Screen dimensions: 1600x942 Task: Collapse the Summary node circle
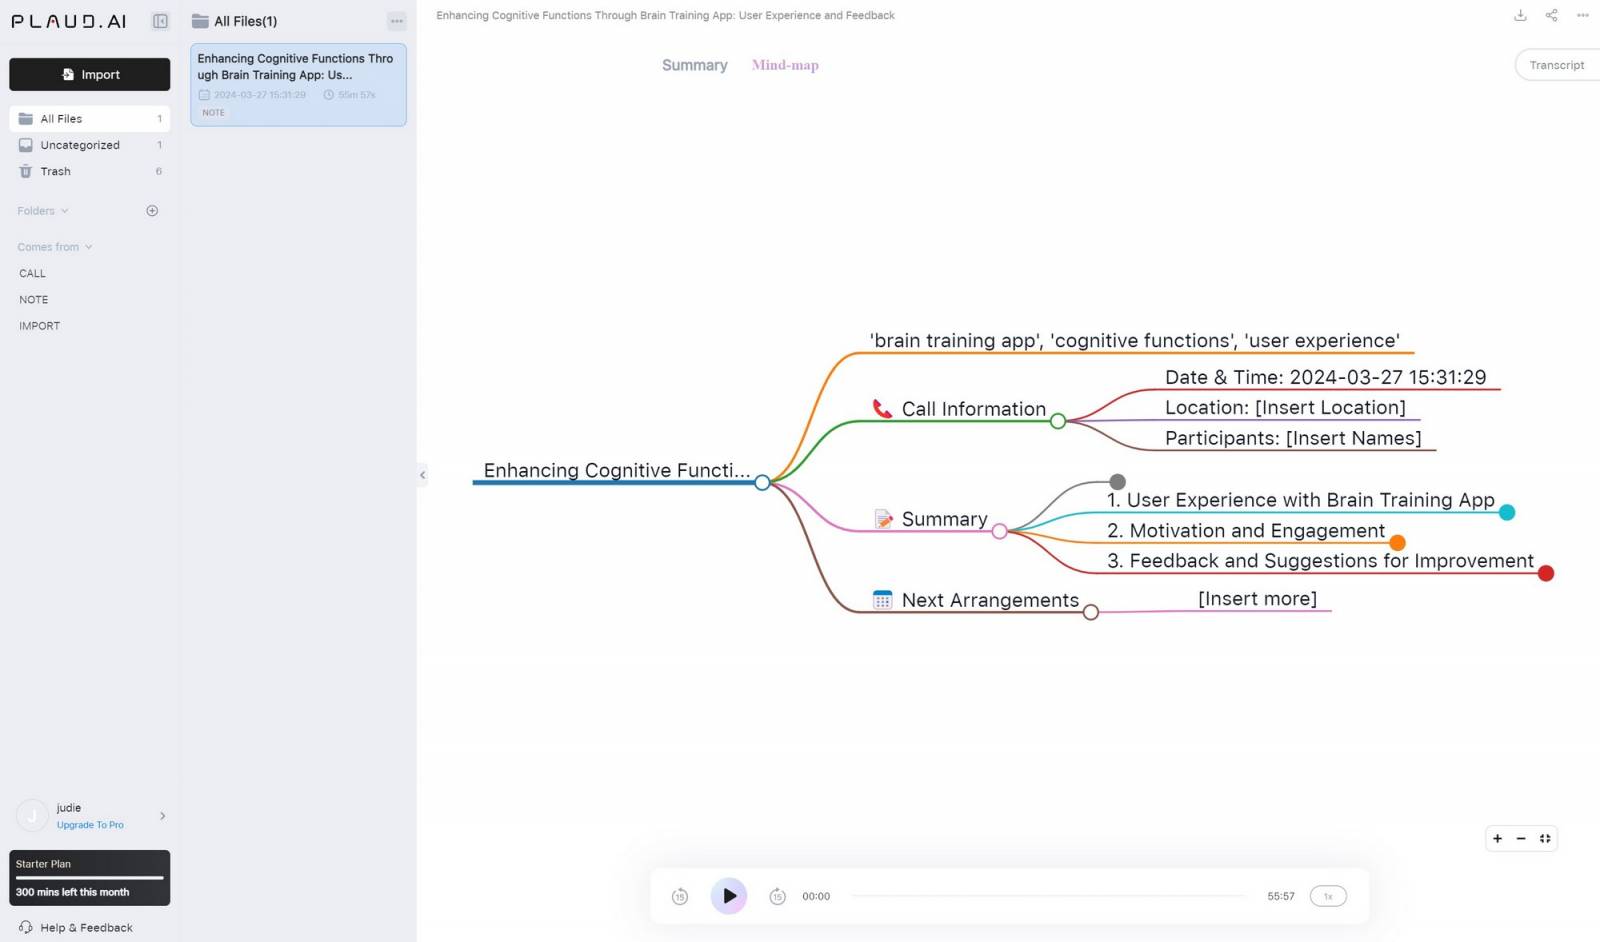point(999,532)
